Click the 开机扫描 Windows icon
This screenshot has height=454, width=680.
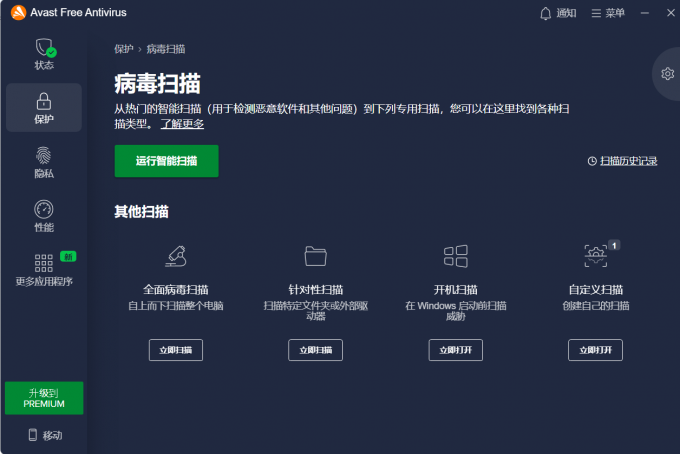coord(455,256)
